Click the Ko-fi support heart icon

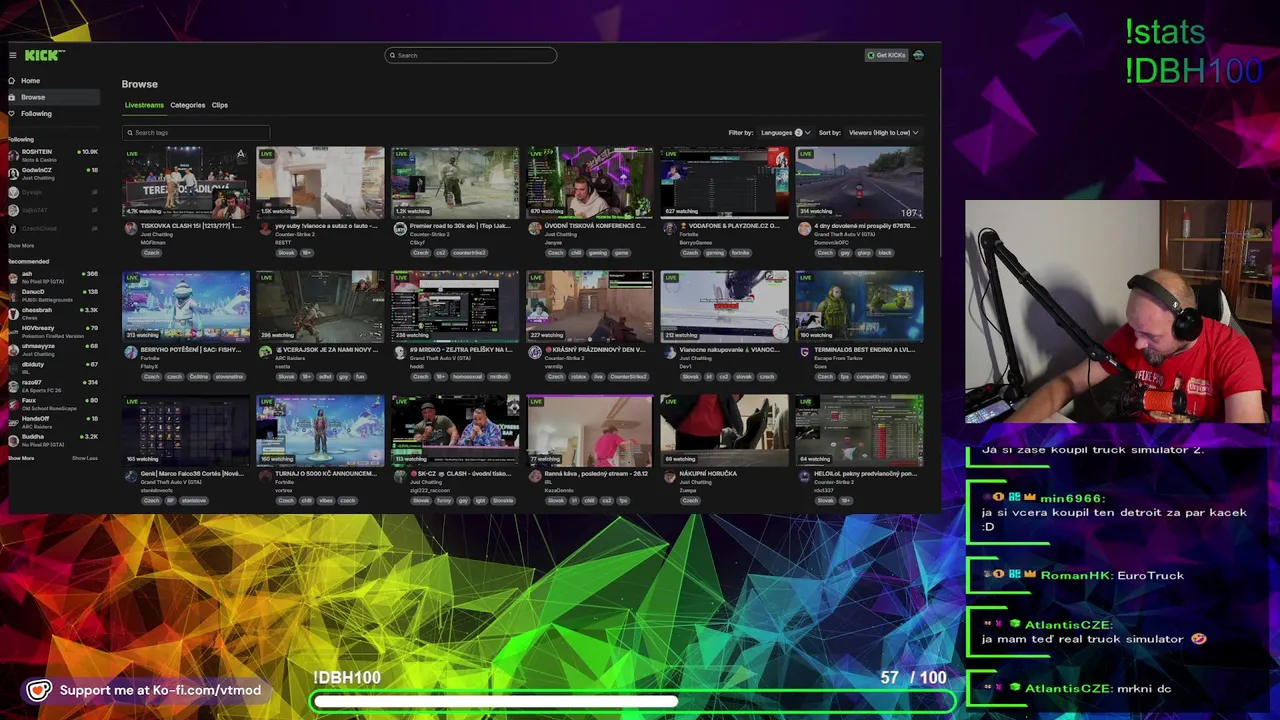[38, 690]
